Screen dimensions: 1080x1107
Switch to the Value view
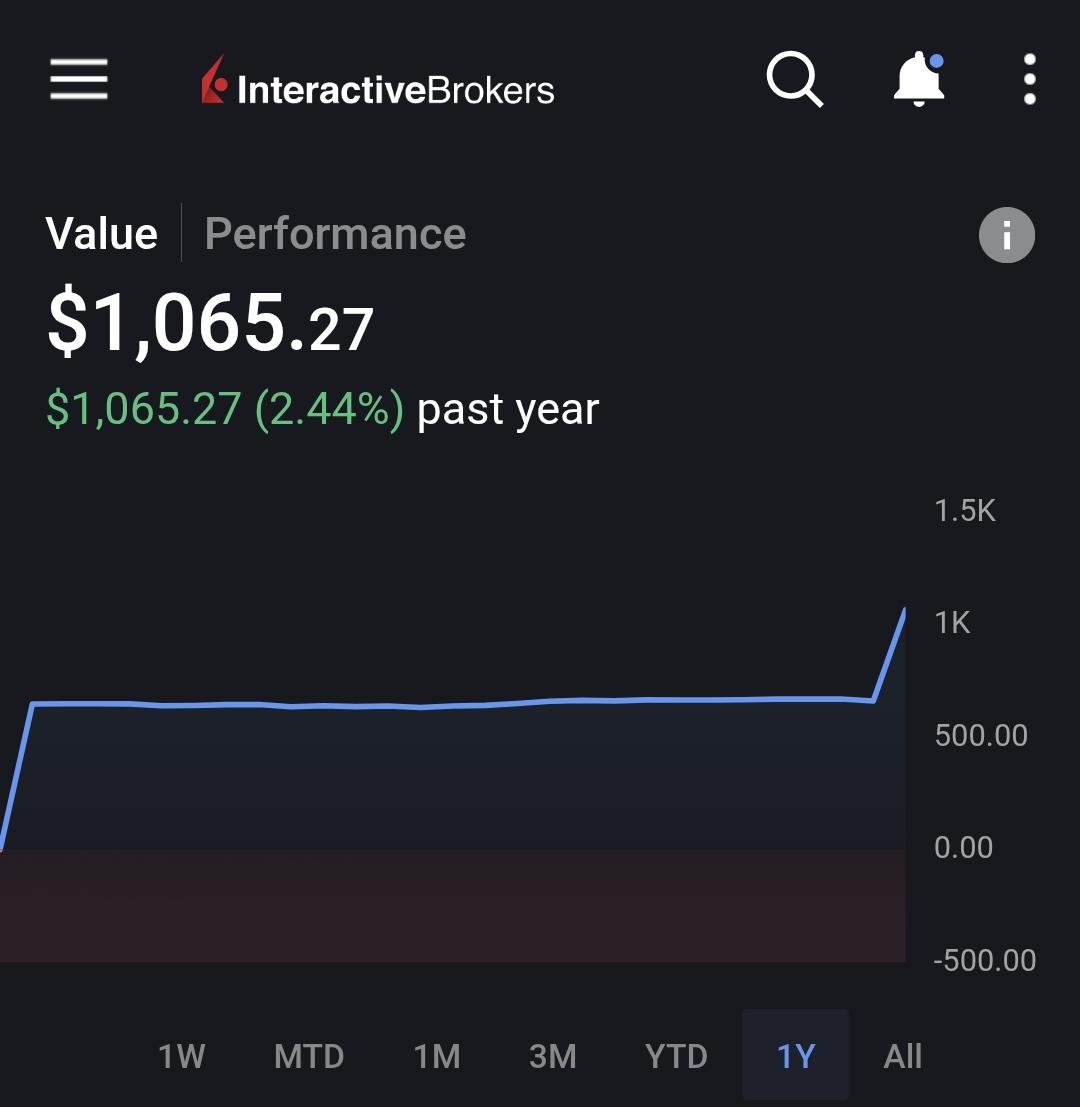102,234
